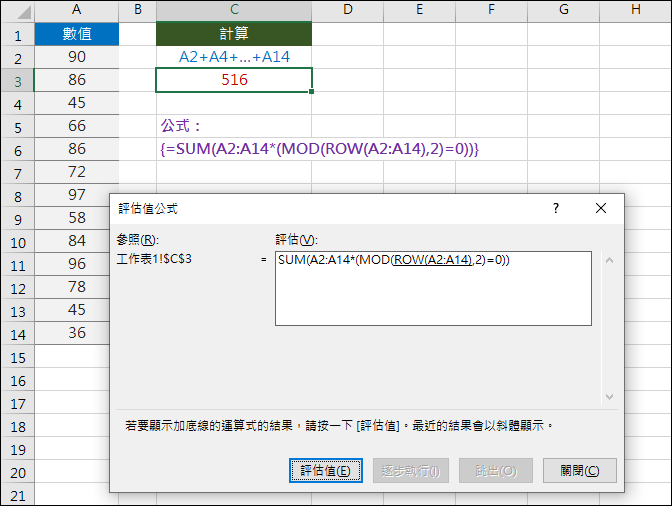The image size is (672, 506).
Task: Select cell A5 with value 66
Action: click(77, 126)
